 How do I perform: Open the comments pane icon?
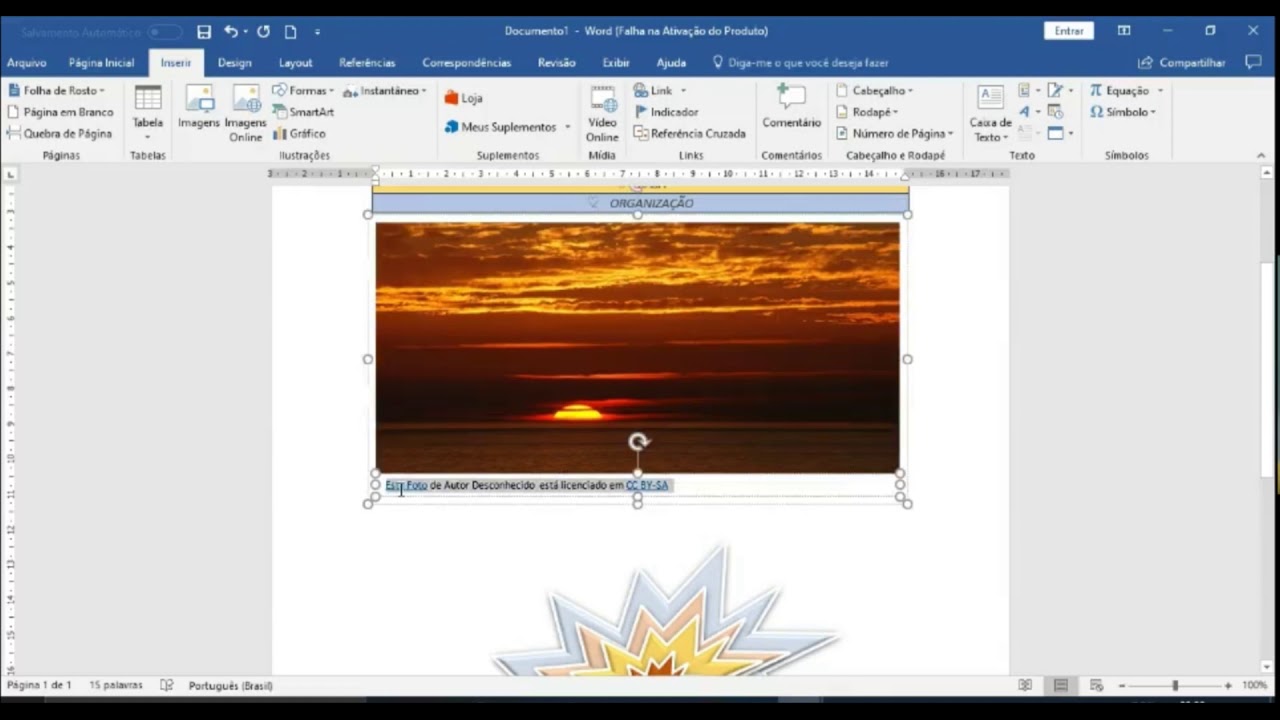(x=1253, y=62)
